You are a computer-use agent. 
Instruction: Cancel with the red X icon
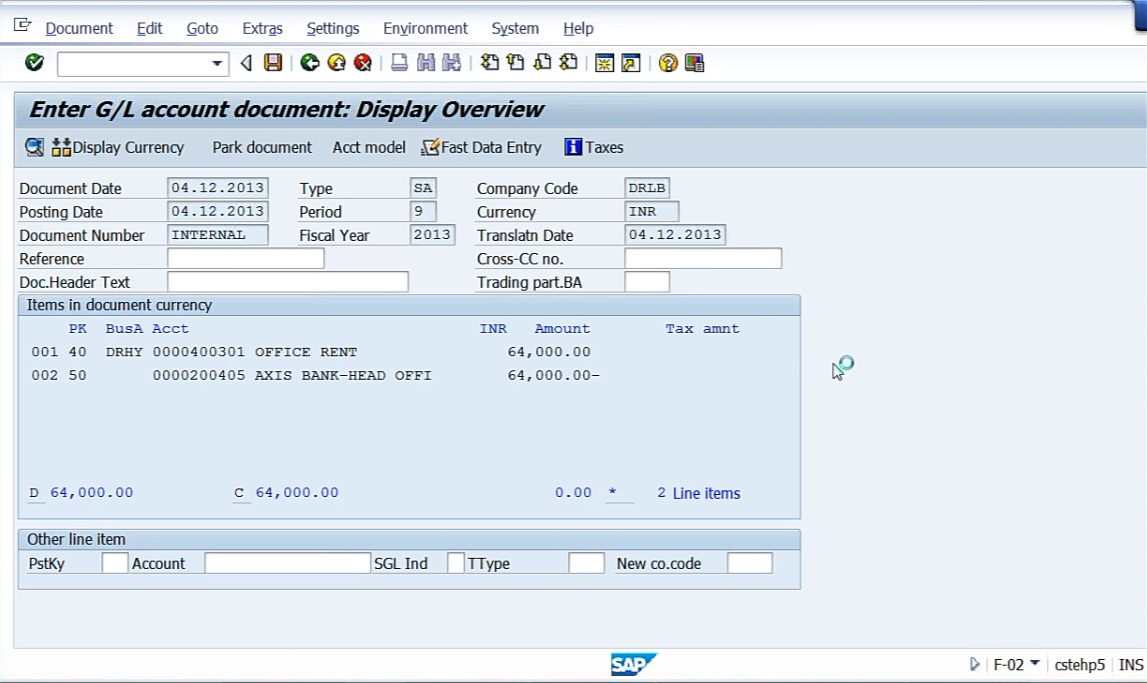363,63
